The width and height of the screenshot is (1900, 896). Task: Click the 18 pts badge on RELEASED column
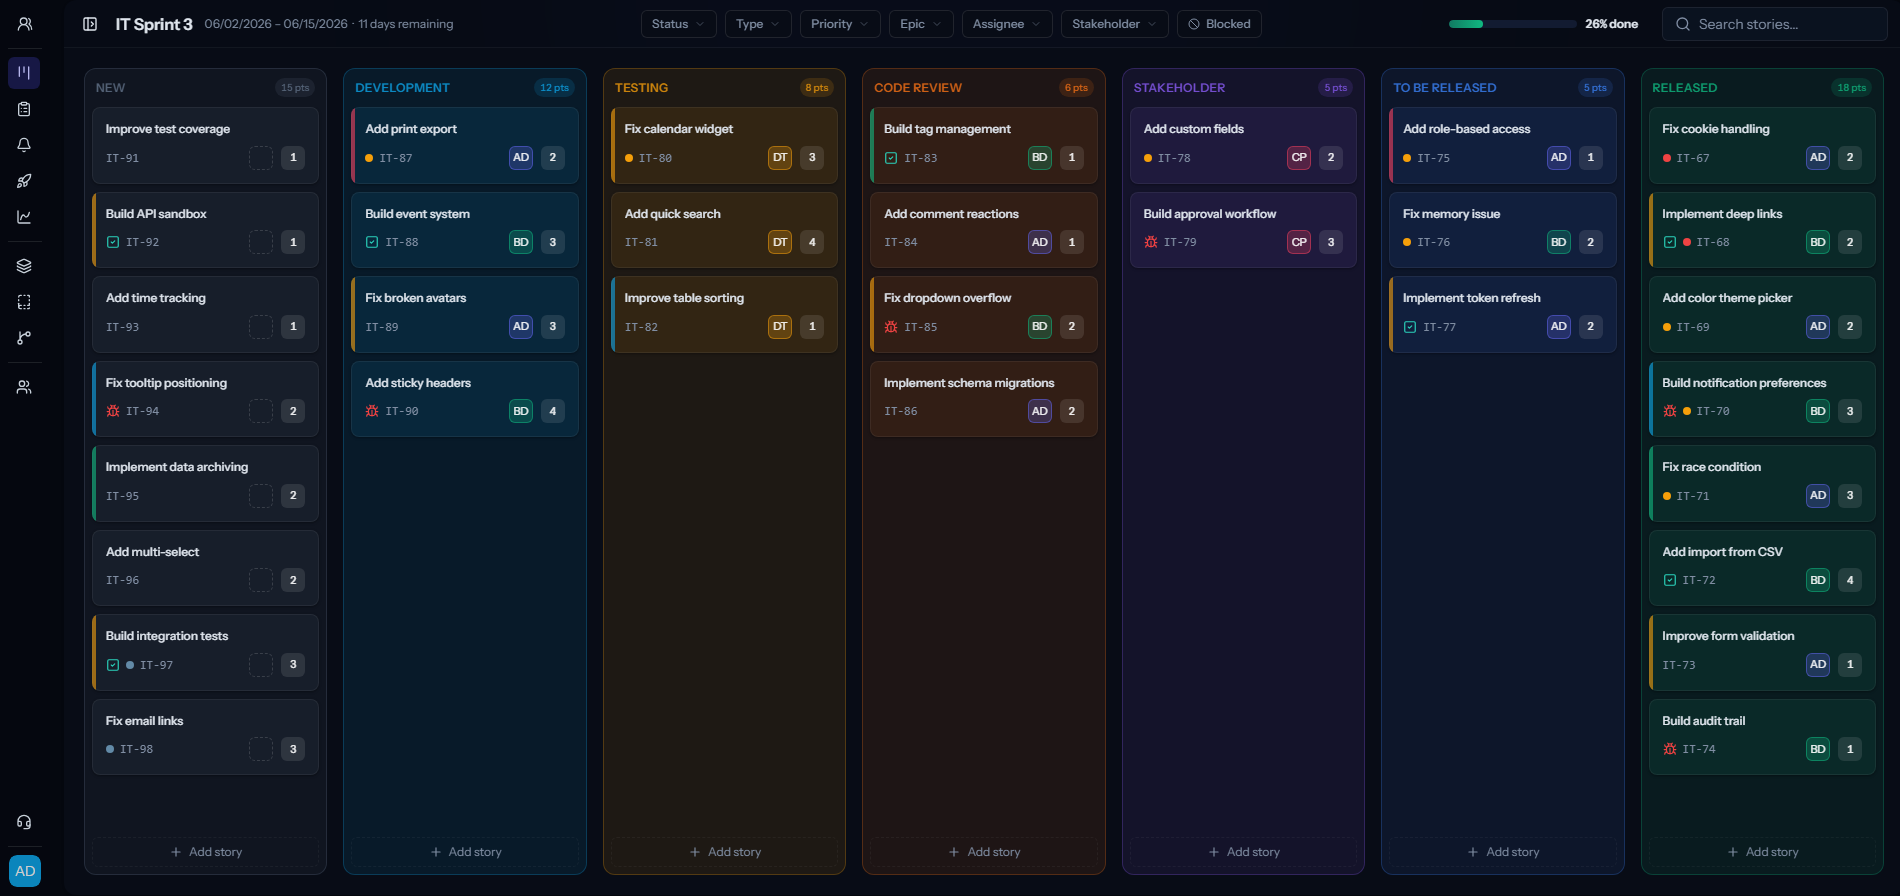1851,88
